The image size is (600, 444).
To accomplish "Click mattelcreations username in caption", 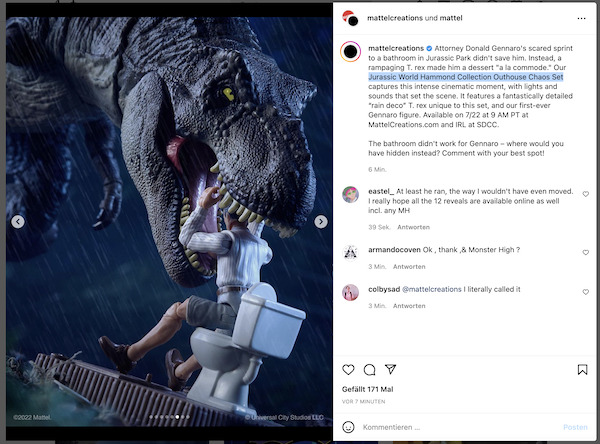I will (396, 48).
